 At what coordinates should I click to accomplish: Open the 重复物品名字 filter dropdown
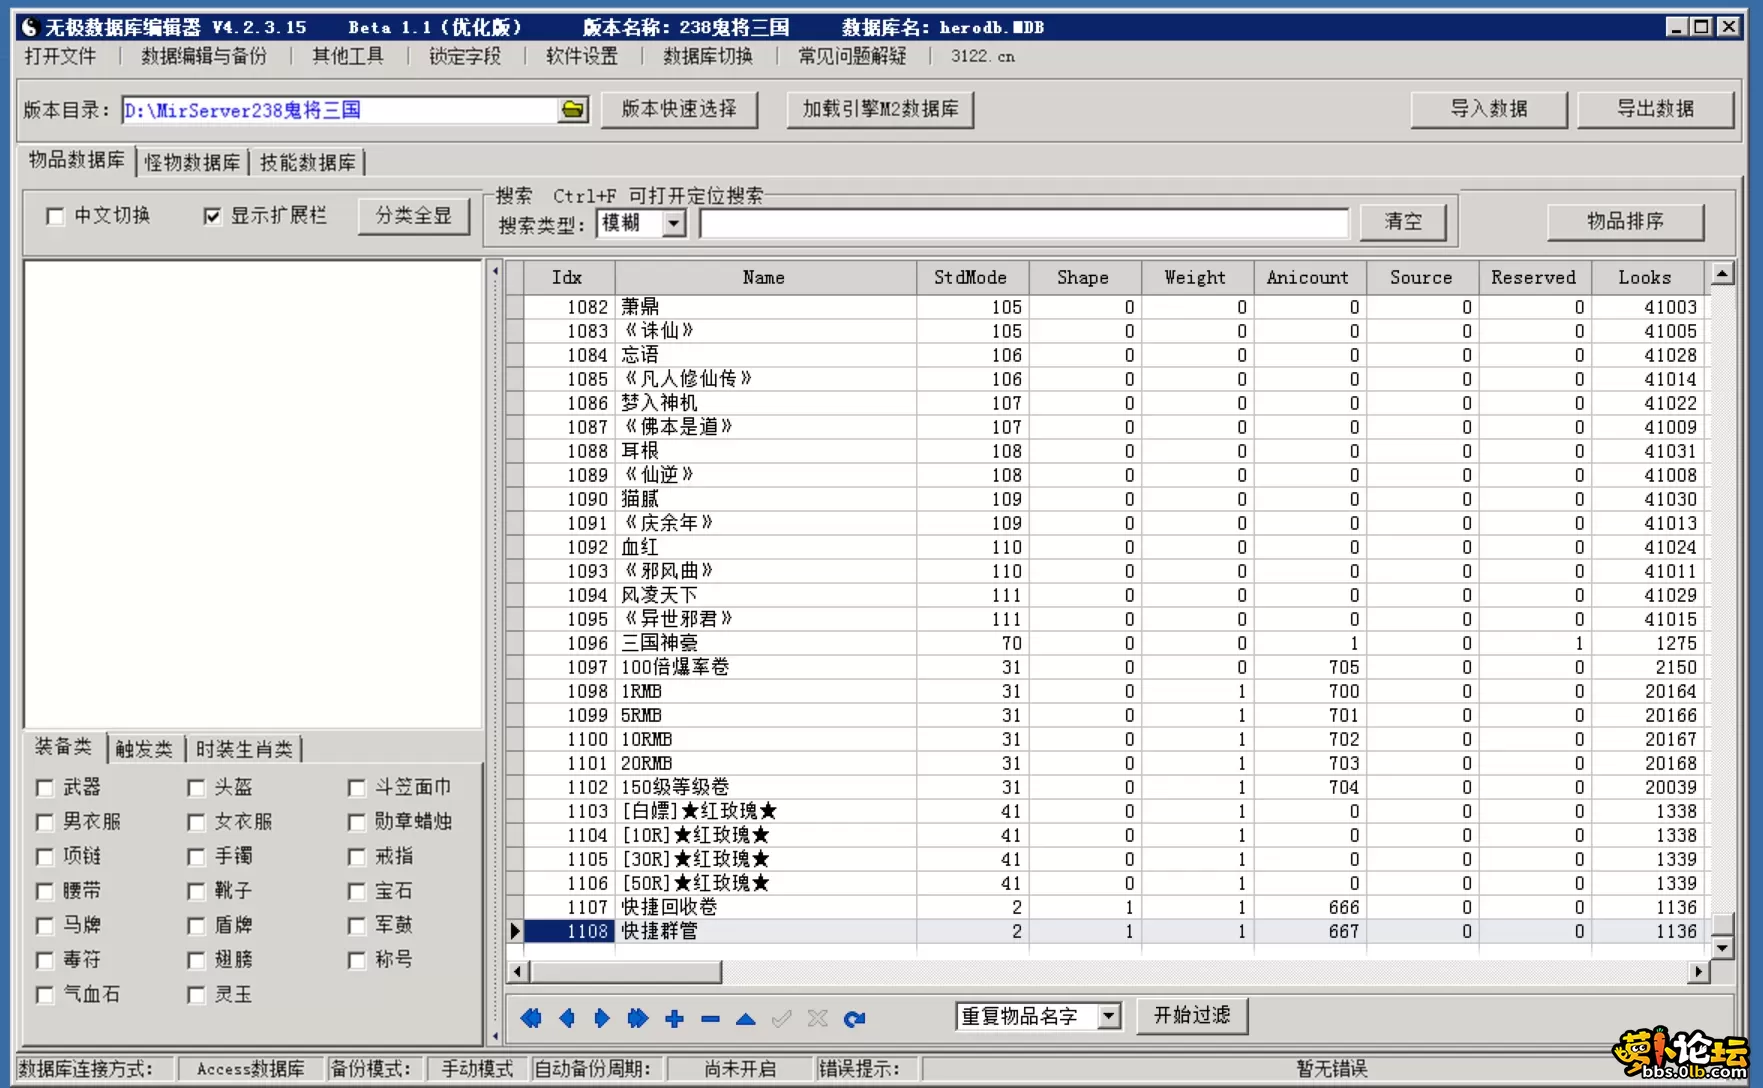1108,1017
